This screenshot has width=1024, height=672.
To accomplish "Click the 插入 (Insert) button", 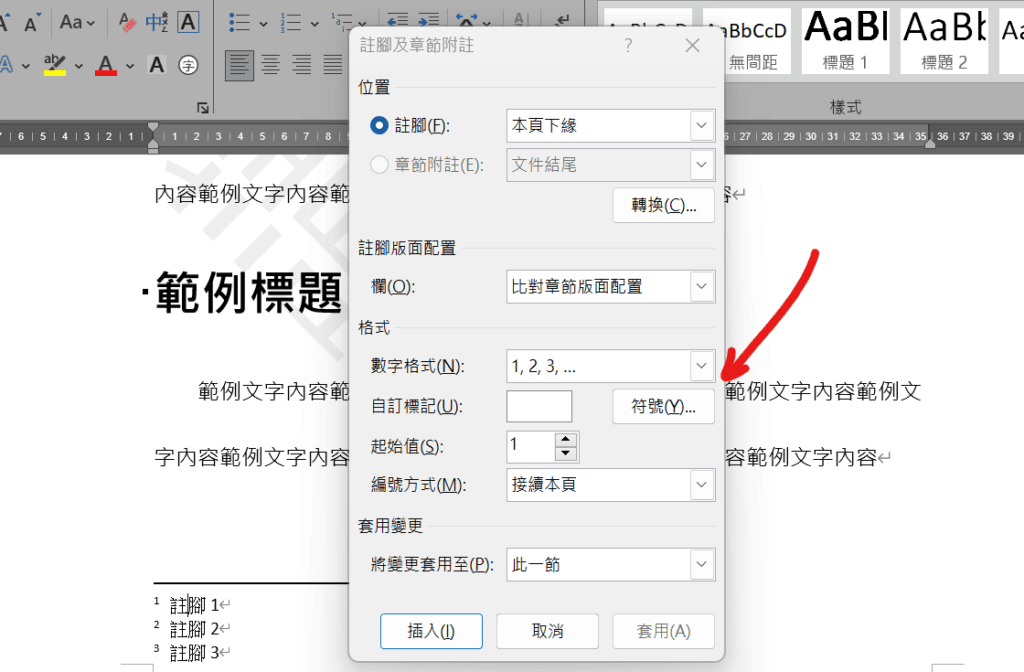I will pos(431,631).
